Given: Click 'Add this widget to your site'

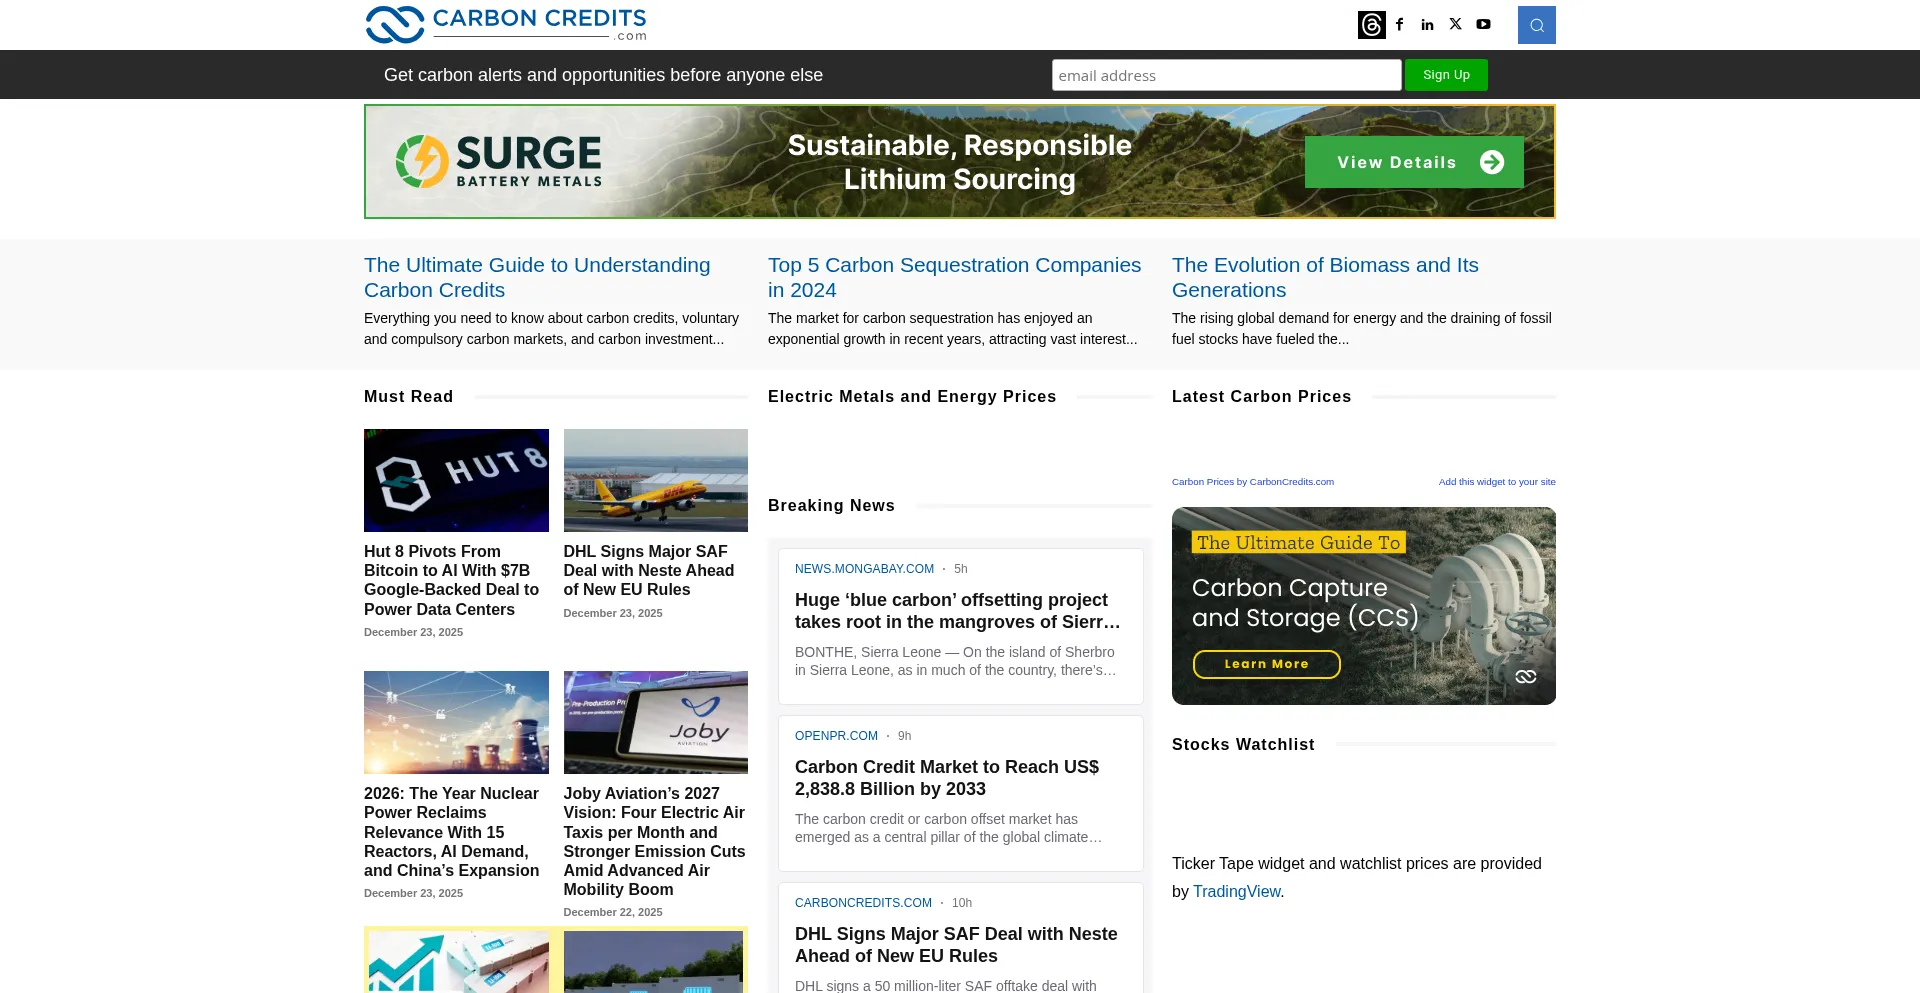Looking at the screenshot, I should [x=1496, y=482].
